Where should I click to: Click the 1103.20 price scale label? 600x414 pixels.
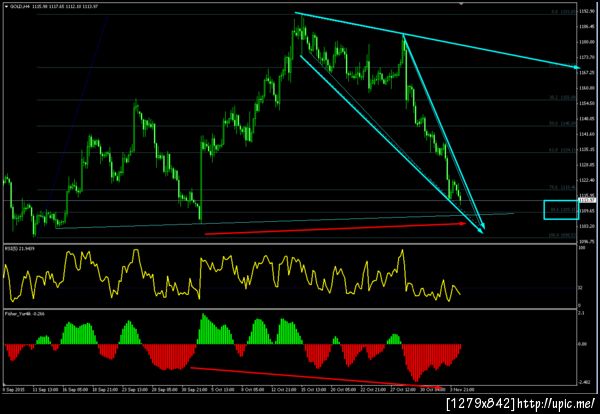pos(587,226)
